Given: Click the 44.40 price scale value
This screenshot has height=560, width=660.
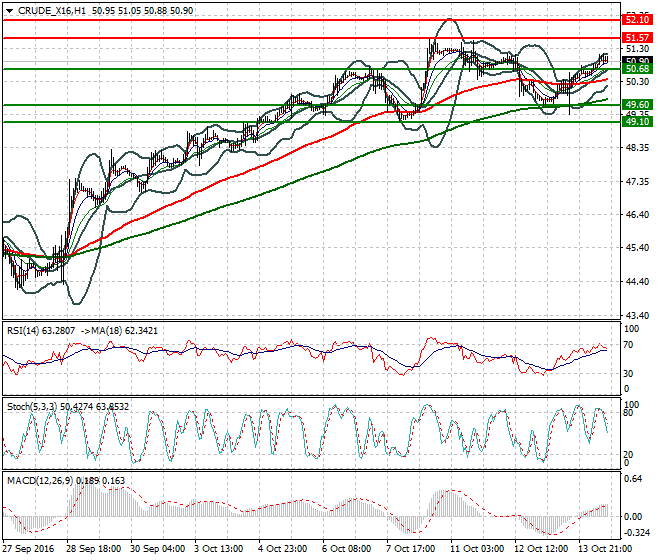Looking at the screenshot, I should tap(637, 281).
